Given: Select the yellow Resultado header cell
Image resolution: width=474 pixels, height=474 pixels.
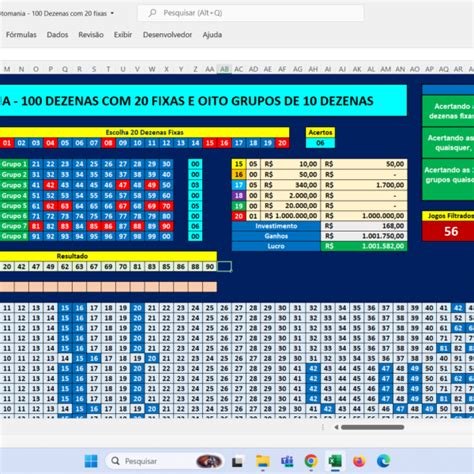Looking at the screenshot, I should tap(108, 256).
